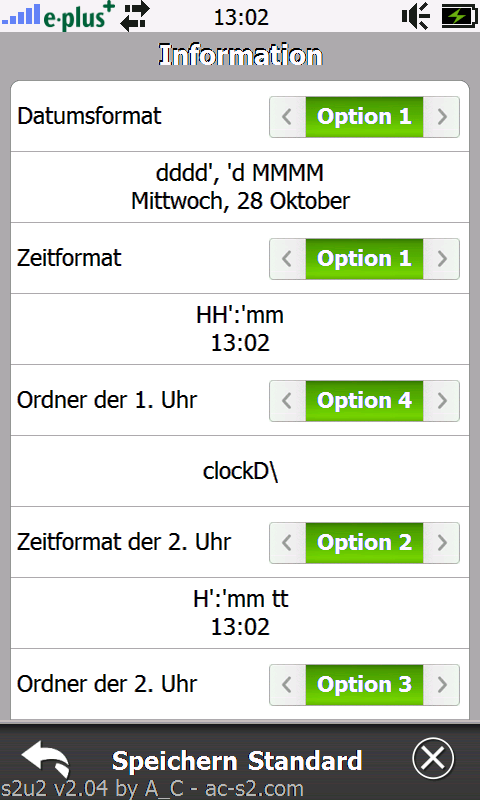Advance Ordner der 2. Uhr option
This screenshot has width=480, height=800.
pos(442,684)
